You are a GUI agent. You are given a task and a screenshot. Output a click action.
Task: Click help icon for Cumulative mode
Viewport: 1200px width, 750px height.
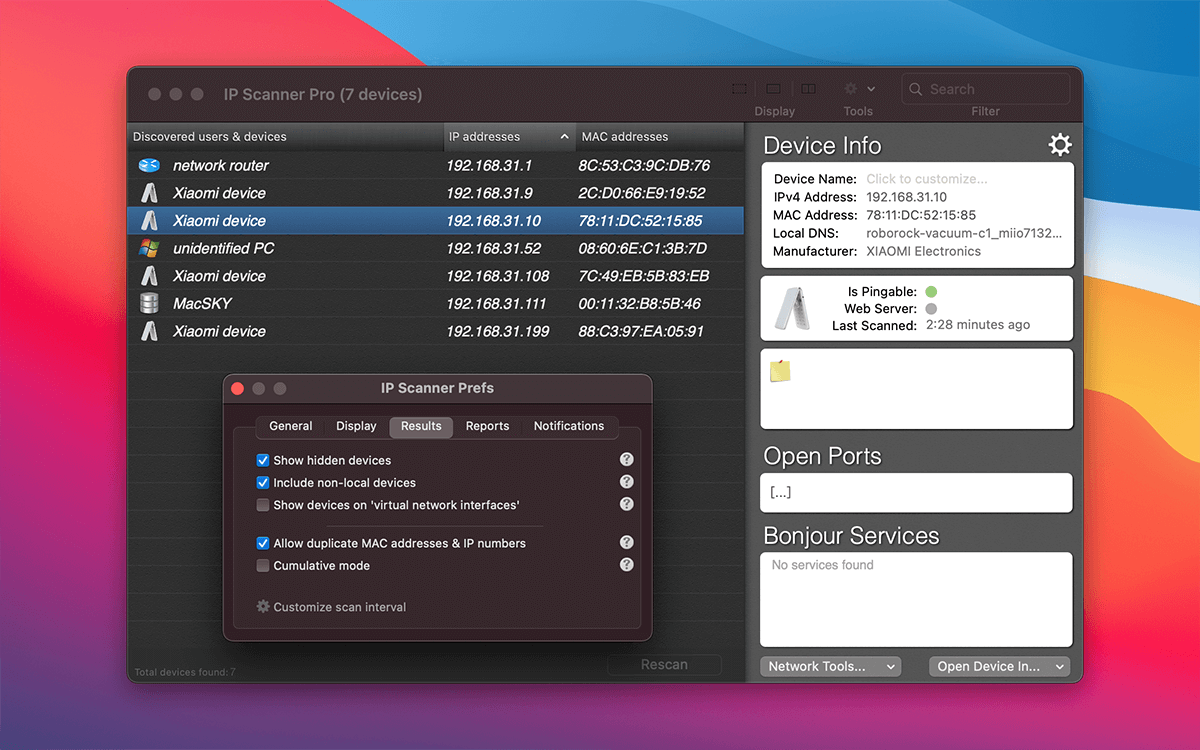pyautogui.click(x=626, y=564)
